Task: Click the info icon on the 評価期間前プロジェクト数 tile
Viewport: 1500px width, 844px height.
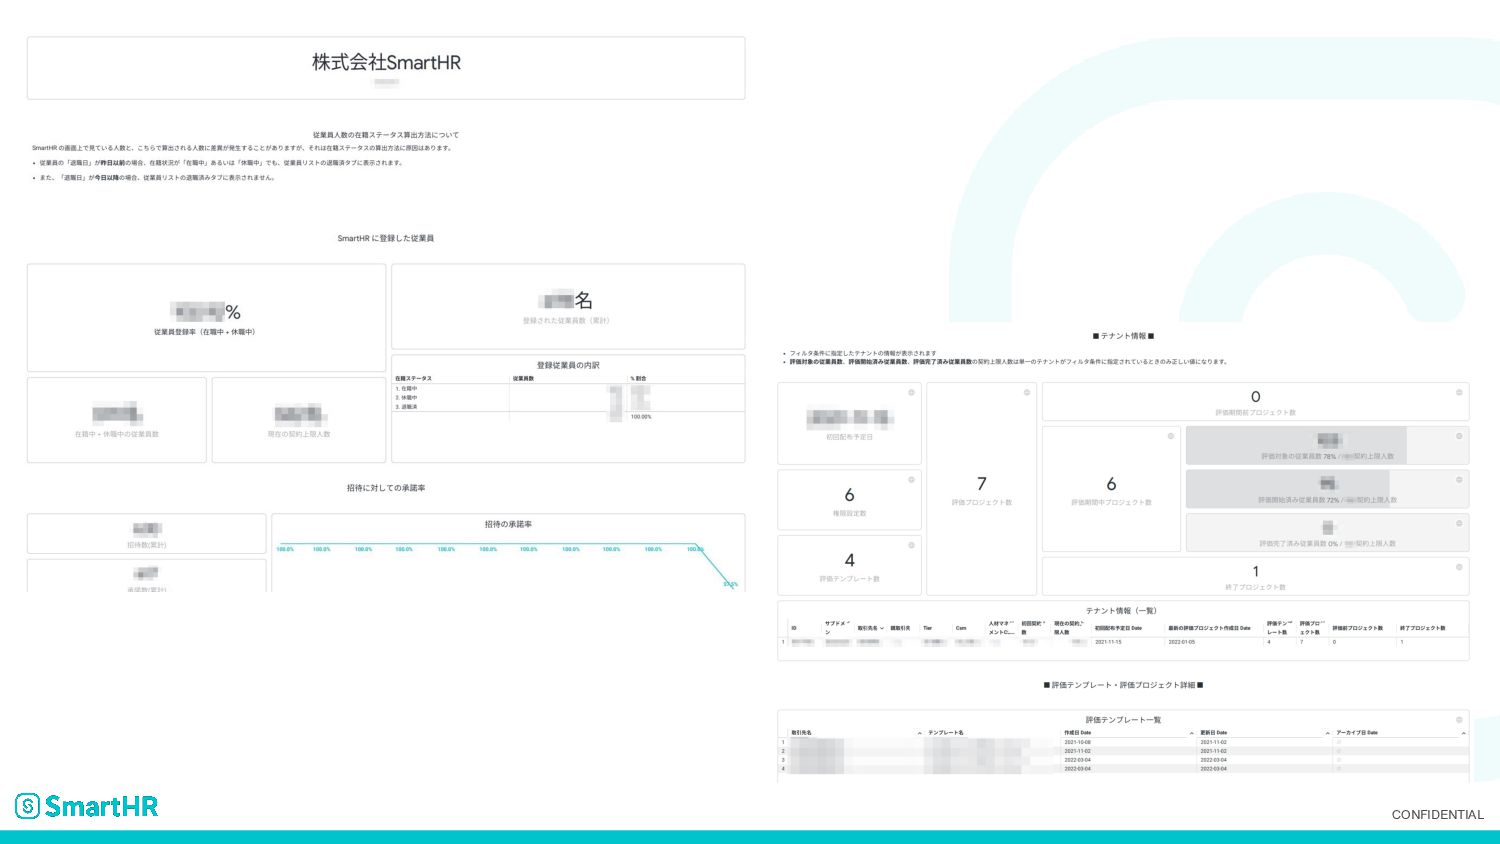Action: (1459, 392)
